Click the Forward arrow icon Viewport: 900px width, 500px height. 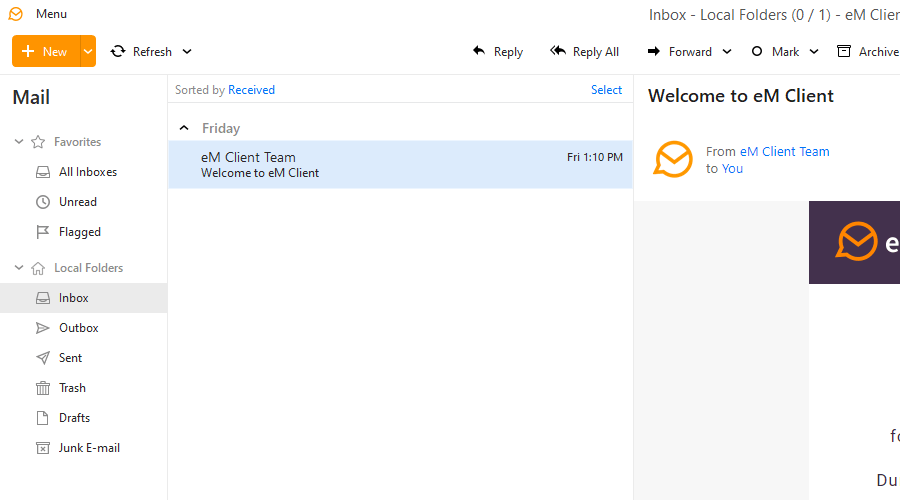click(654, 52)
